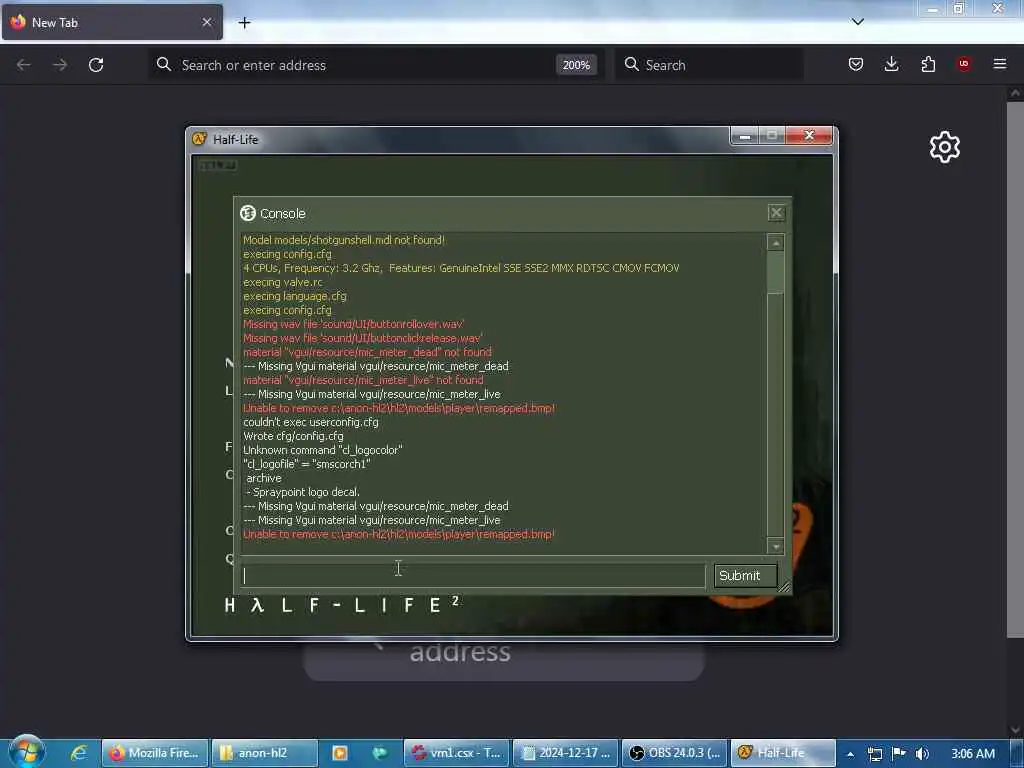Viewport: 1024px width, 768px height.
Task: Click the console scrollbar up arrow
Action: (x=775, y=243)
